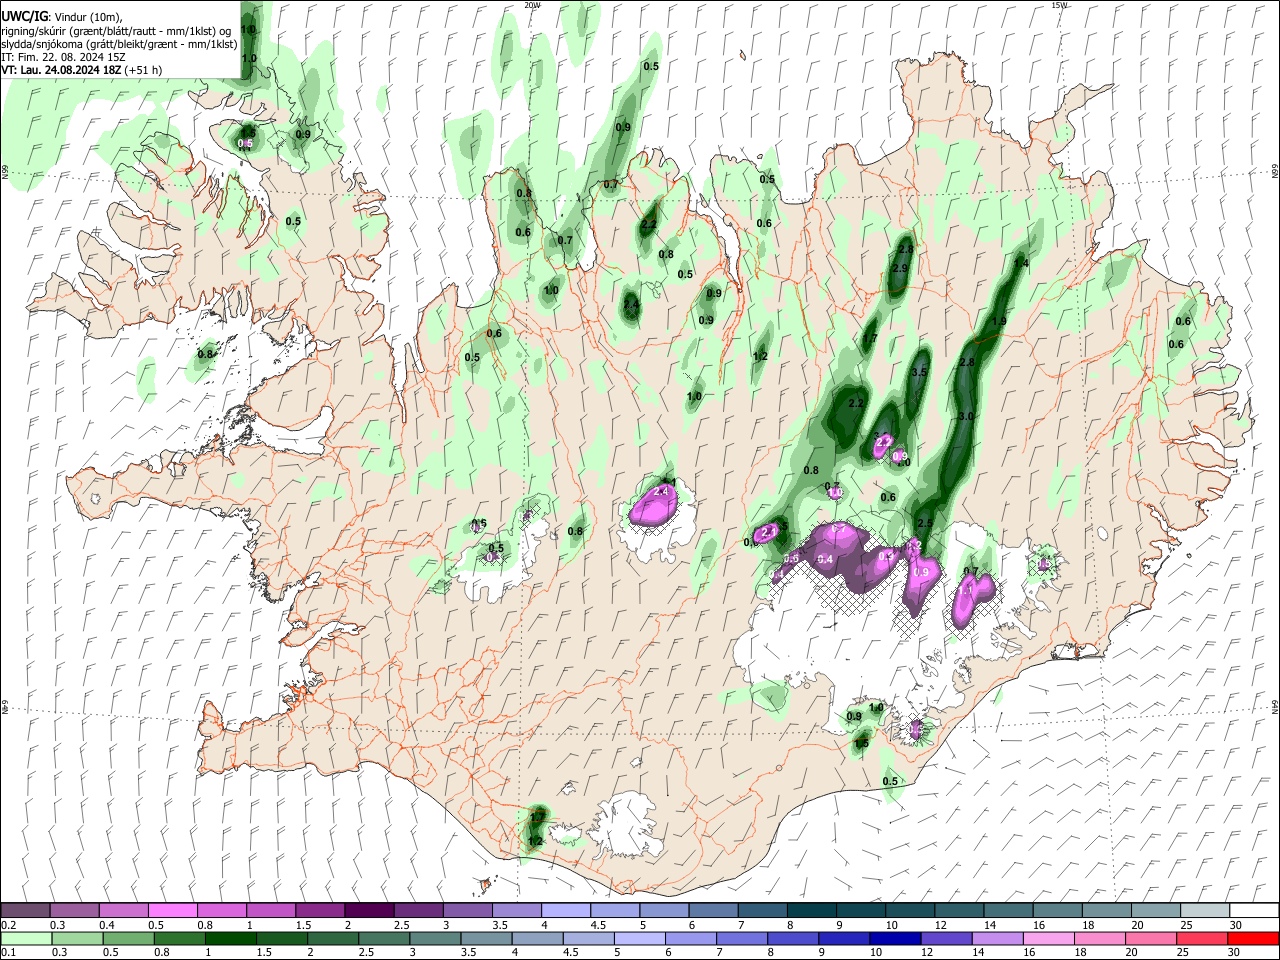Click the purple-scale swatch between 4 and 4.5
1280x960 pixels.
[x=566, y=910]
